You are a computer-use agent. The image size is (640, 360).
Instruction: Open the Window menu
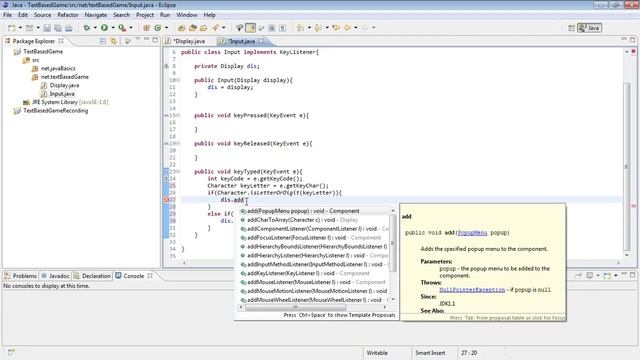pyautogui.click(x=187, y=15)
